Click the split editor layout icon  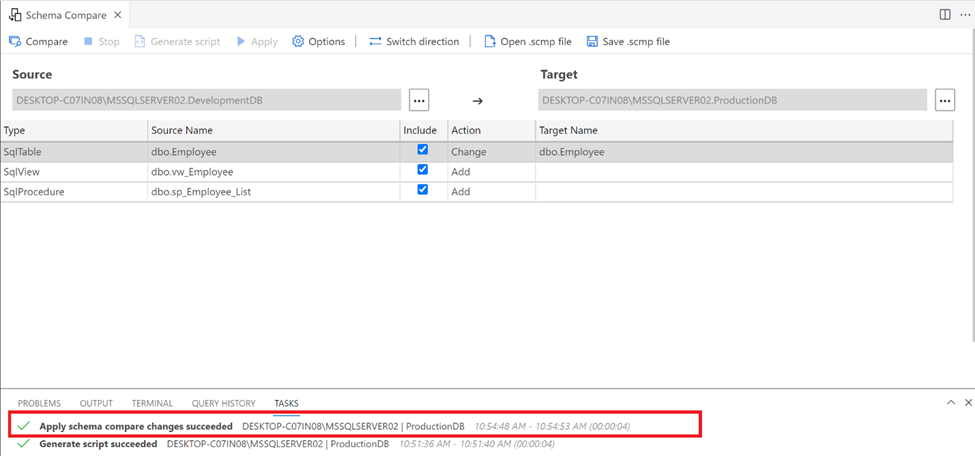[x=945, y=15]
